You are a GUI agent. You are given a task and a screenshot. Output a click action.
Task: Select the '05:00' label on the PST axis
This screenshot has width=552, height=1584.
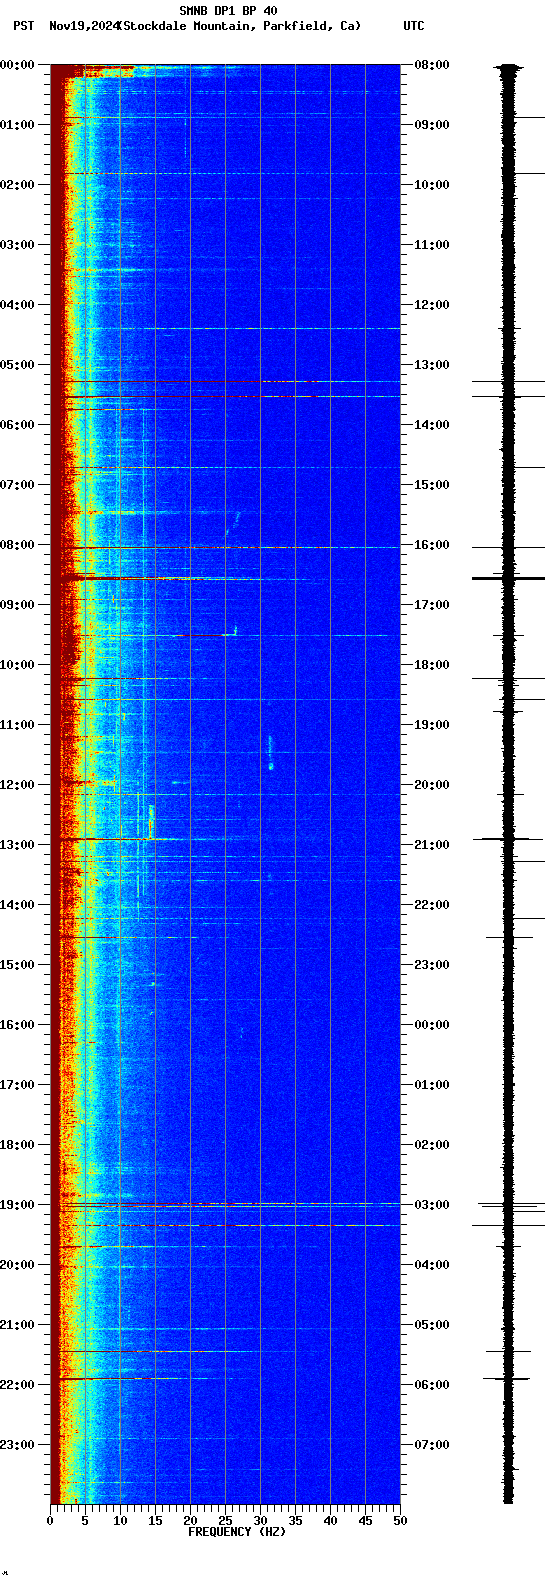click(16, 365)
